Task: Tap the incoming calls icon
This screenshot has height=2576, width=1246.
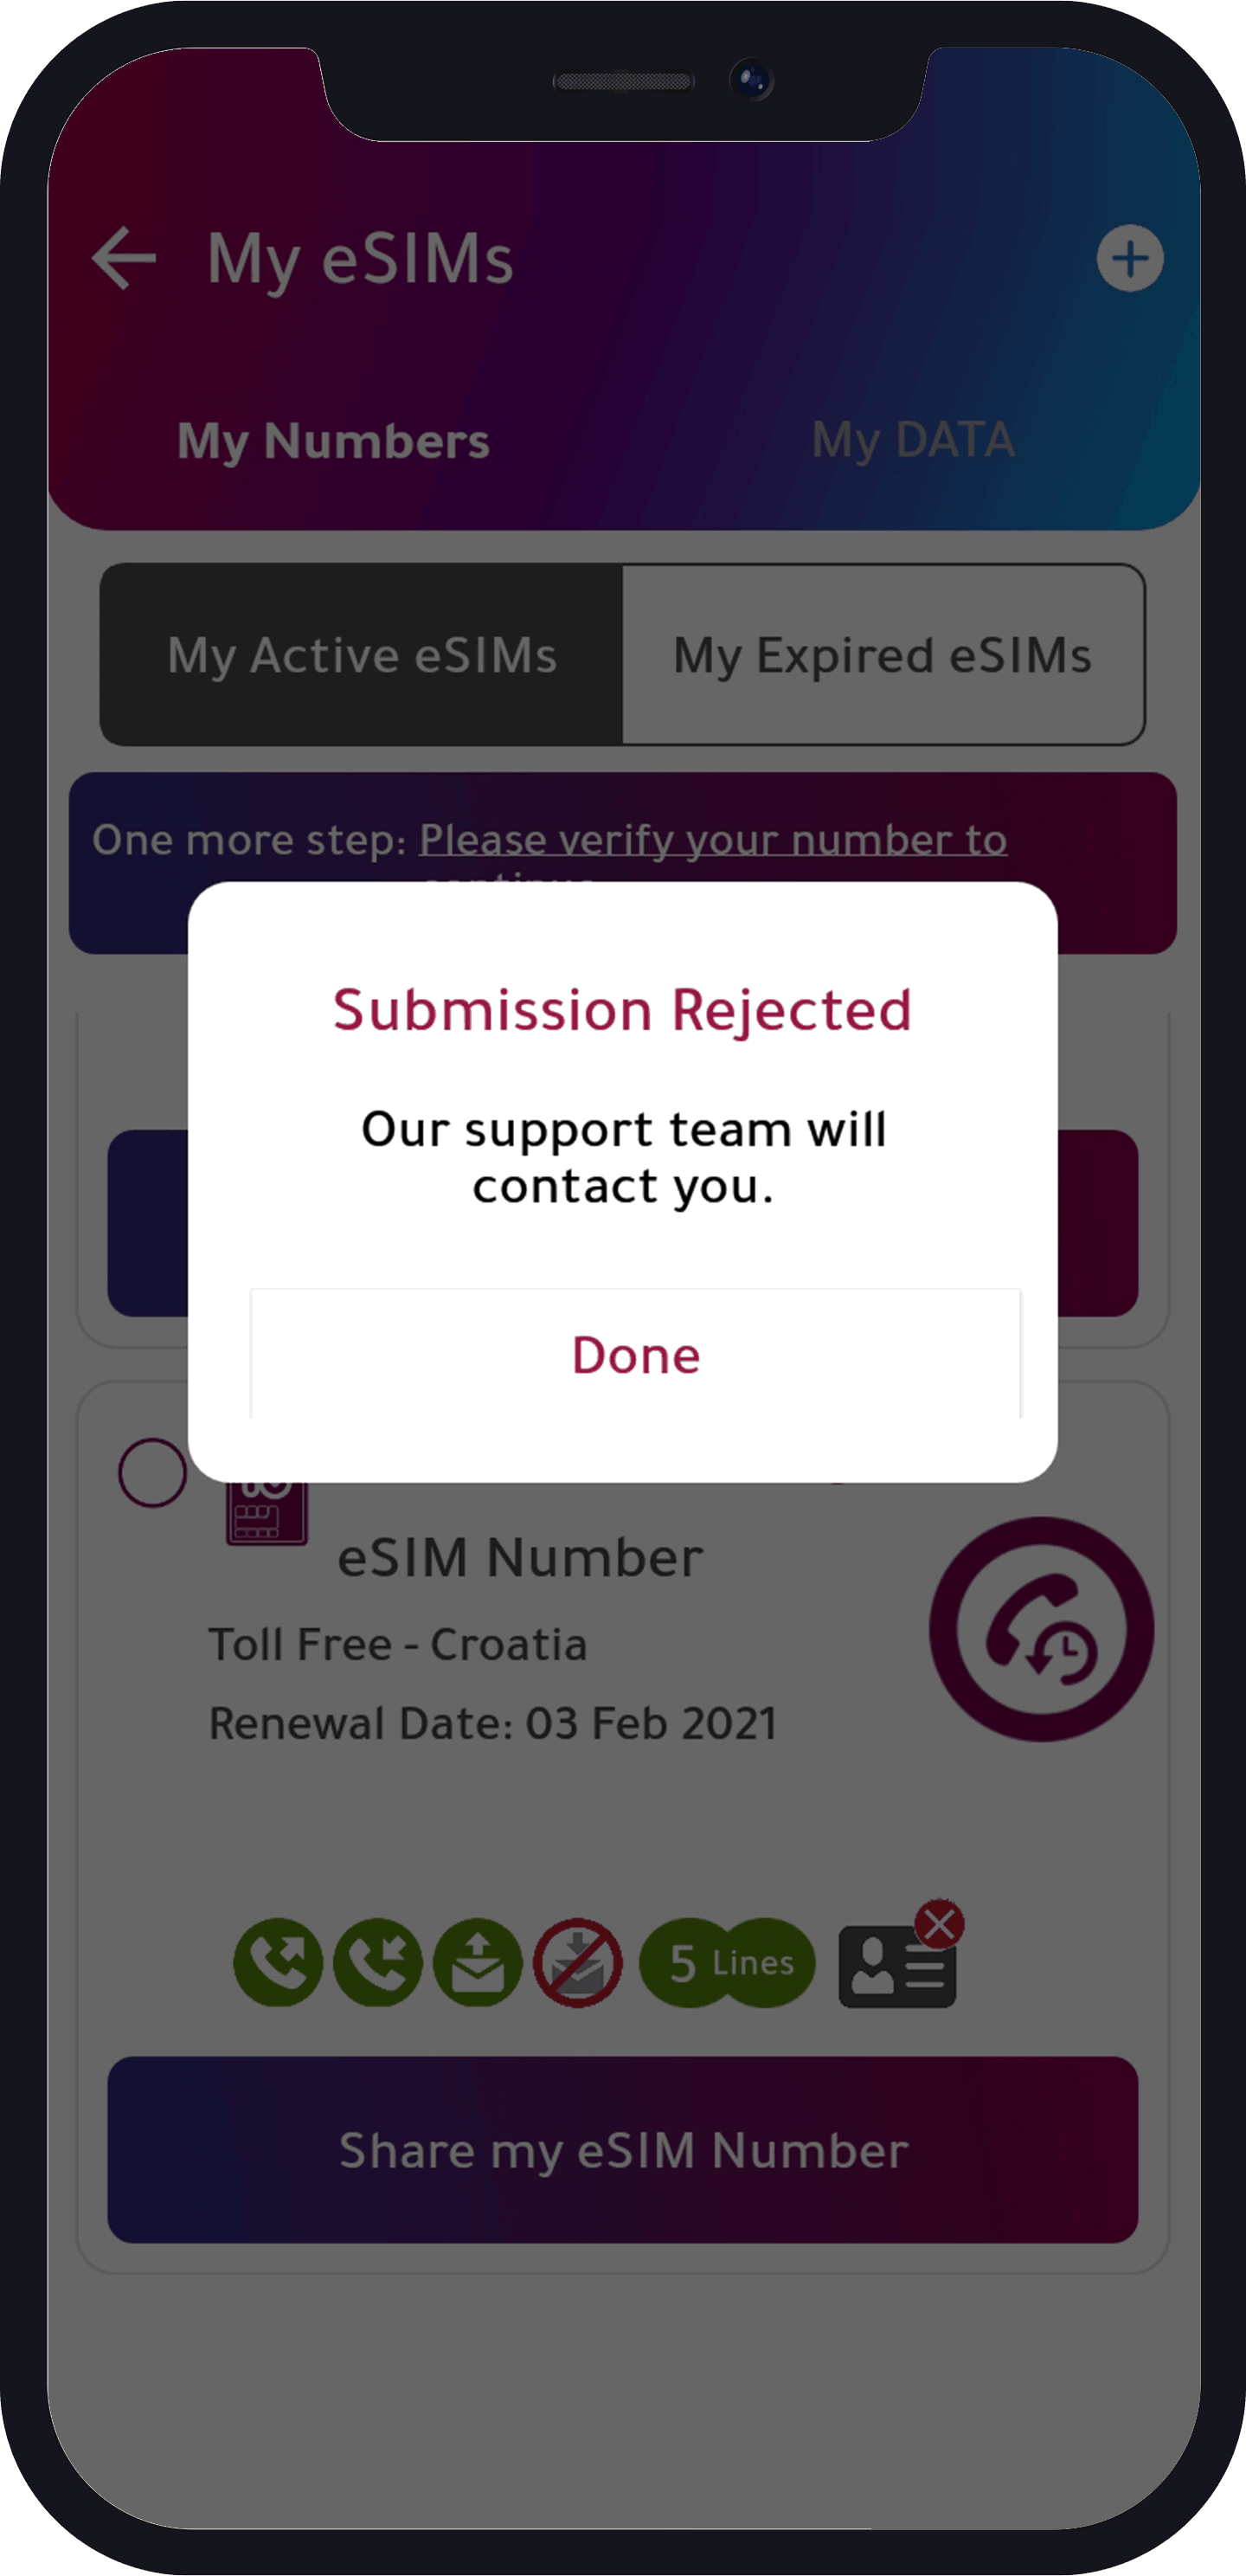Action: click(378, 1961)
